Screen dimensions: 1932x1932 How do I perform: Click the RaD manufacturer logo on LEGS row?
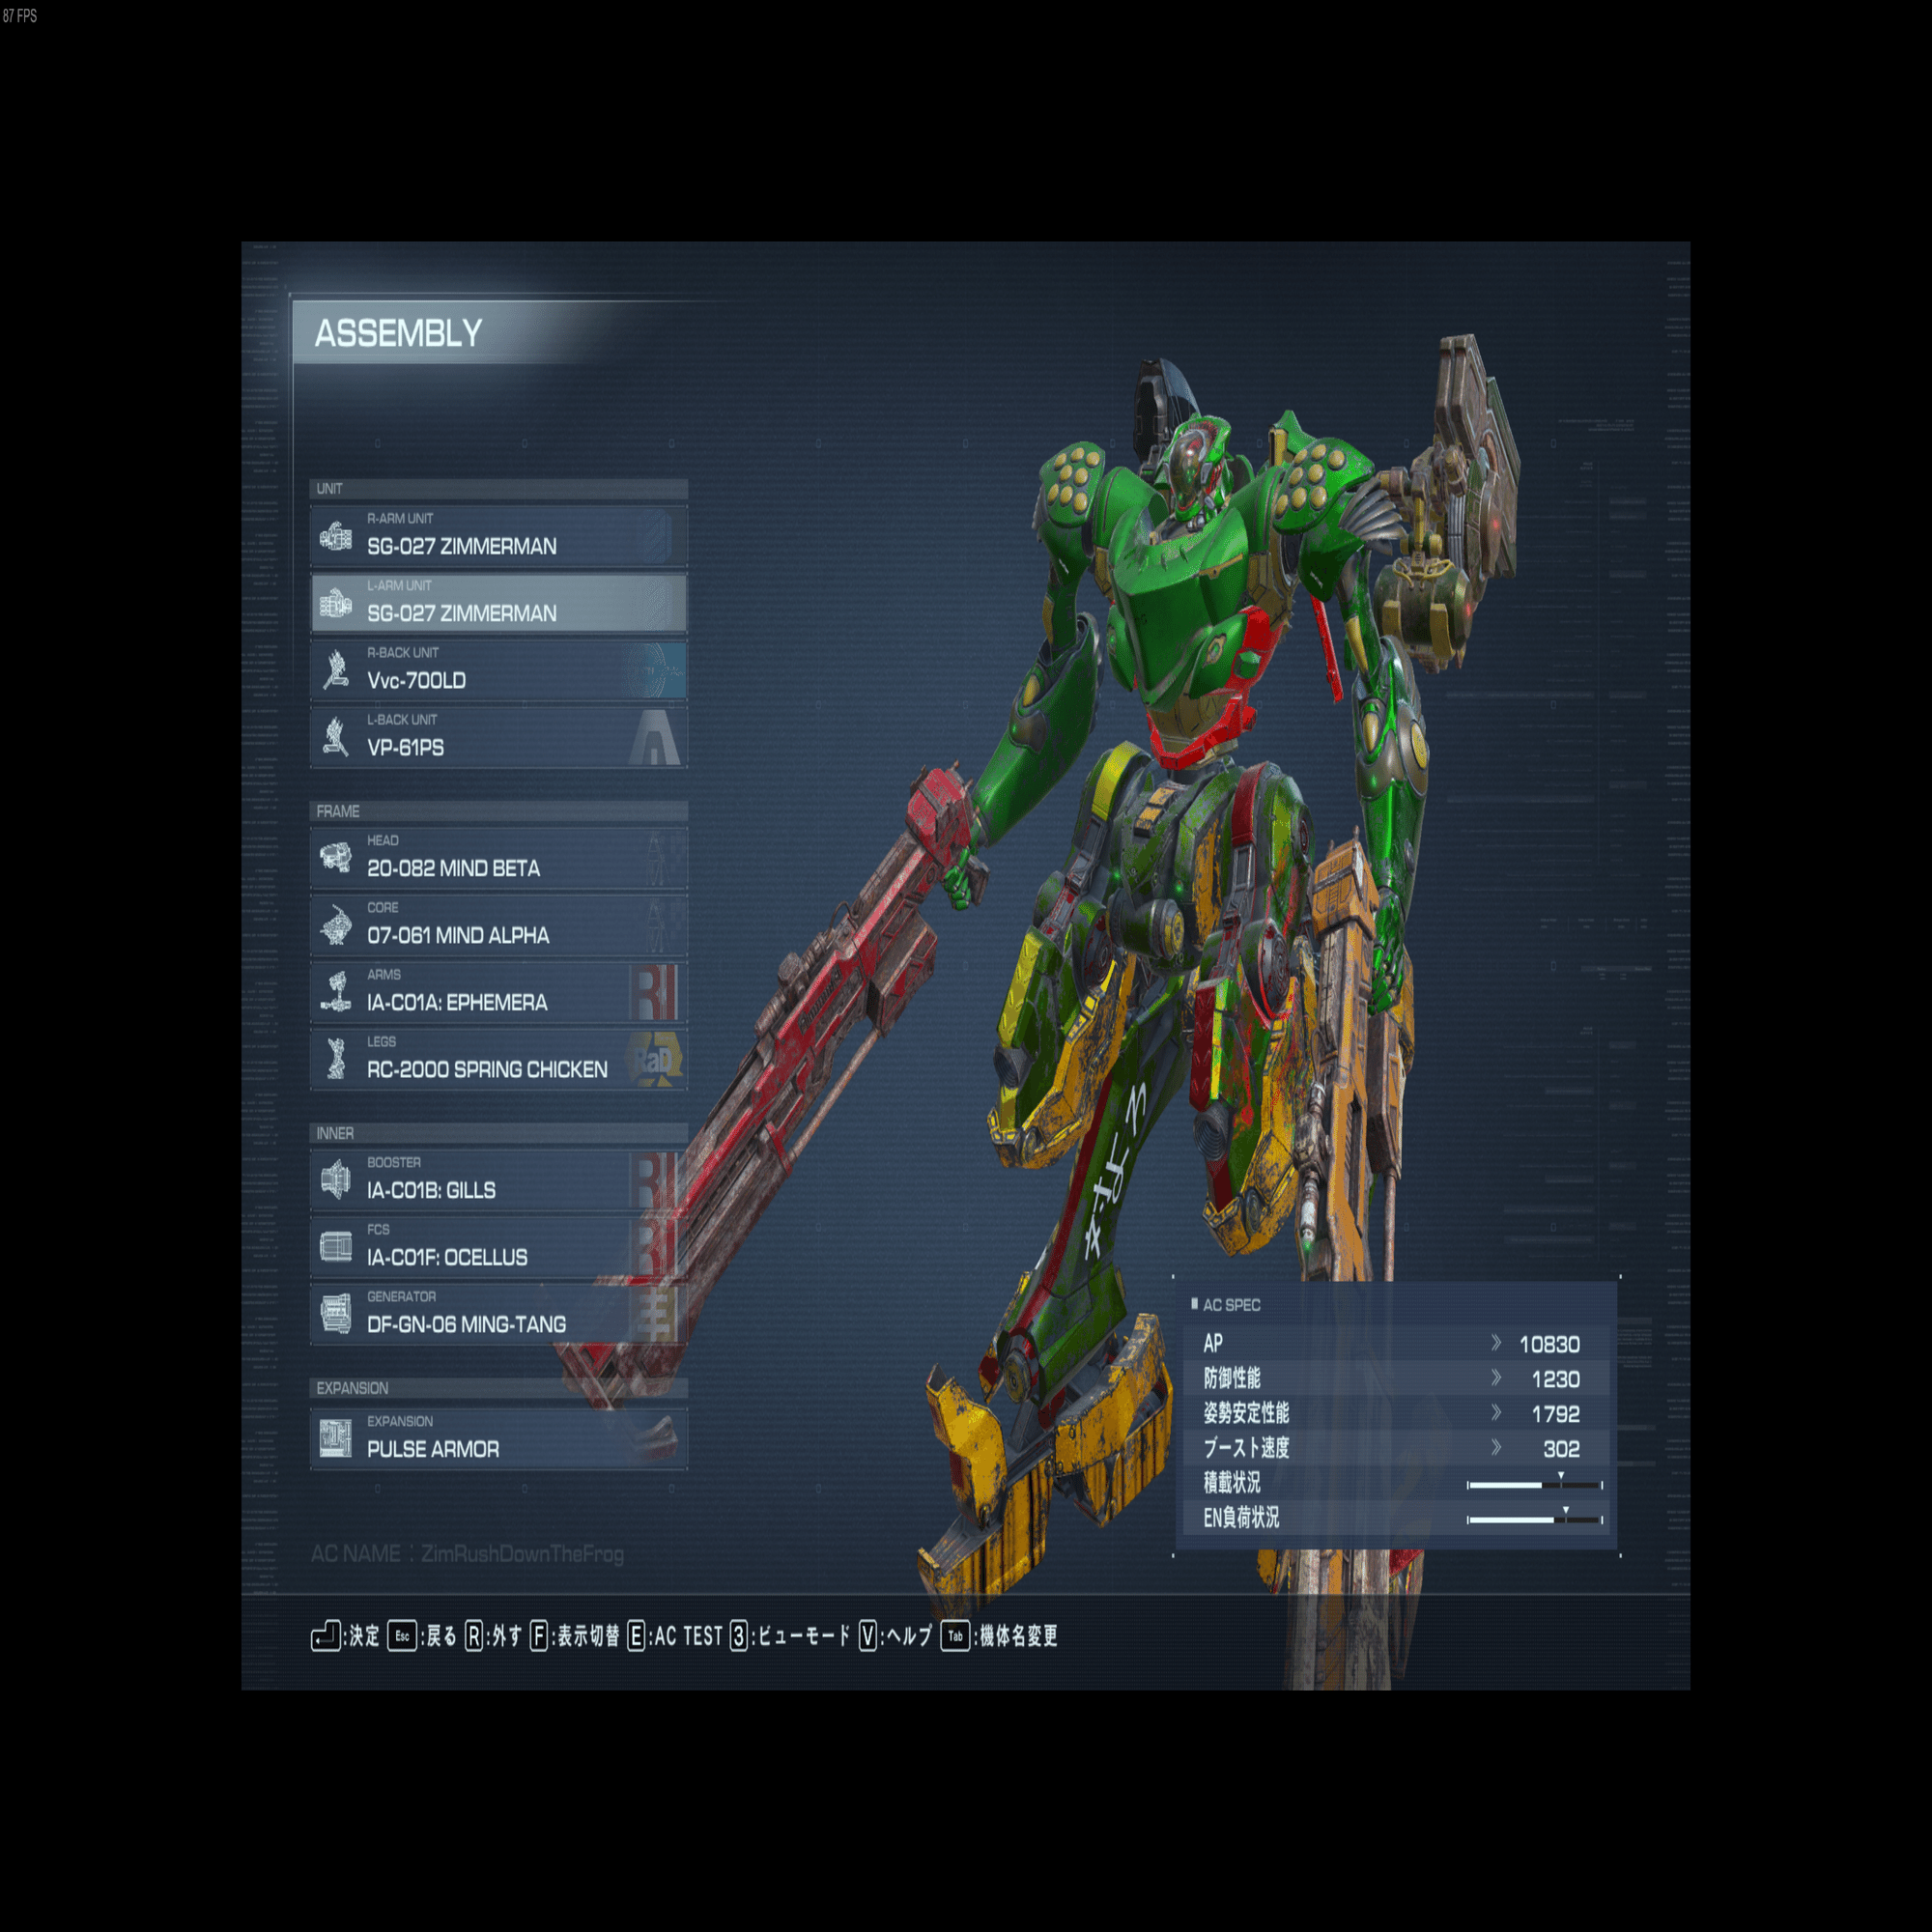(x=655, y=1060)
